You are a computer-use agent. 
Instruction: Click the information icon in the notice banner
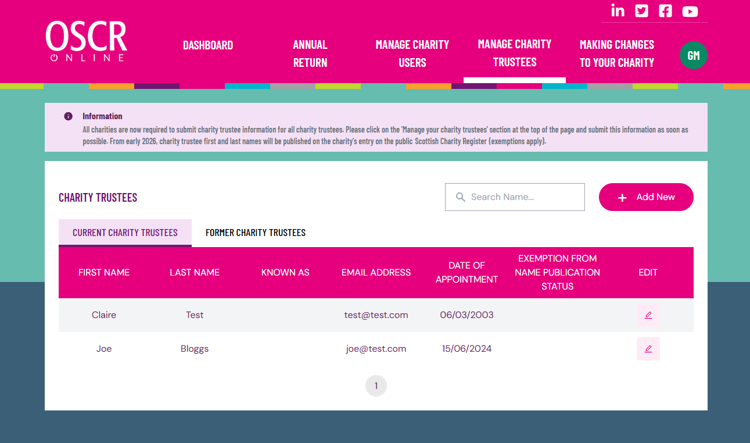pyautogui.click(x=69, y=116)
